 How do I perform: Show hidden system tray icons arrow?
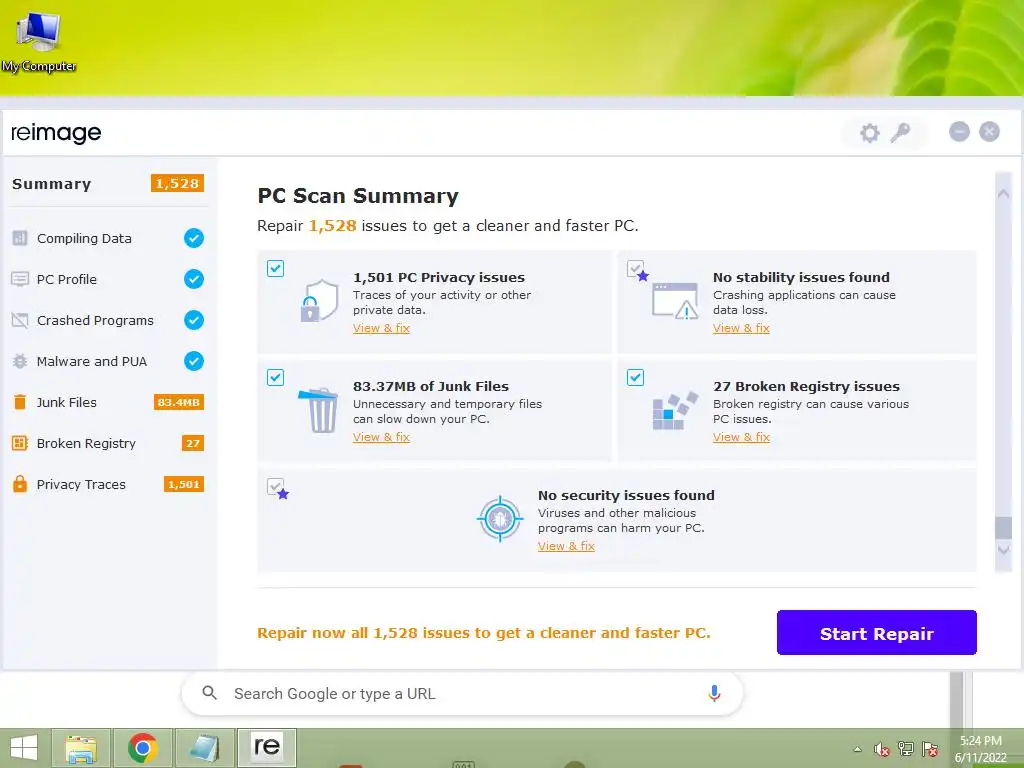pyautogui.click(x=857, y=749)
